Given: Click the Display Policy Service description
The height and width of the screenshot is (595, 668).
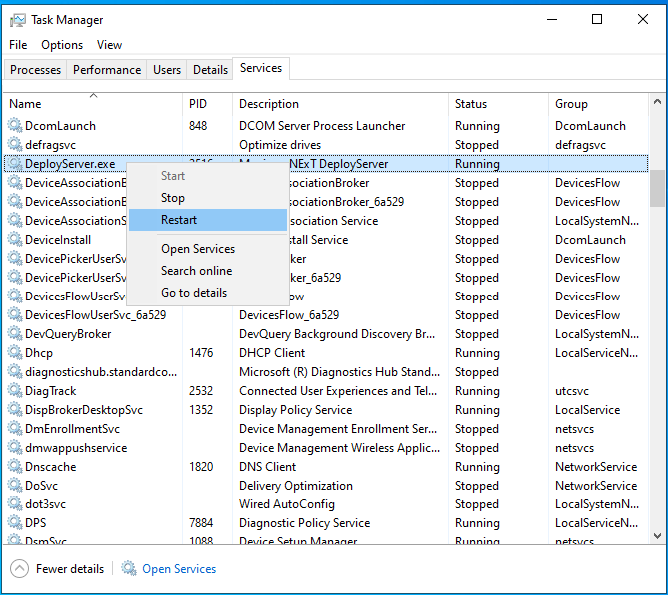Looking at the screenshot, I should tap(295, 410).
